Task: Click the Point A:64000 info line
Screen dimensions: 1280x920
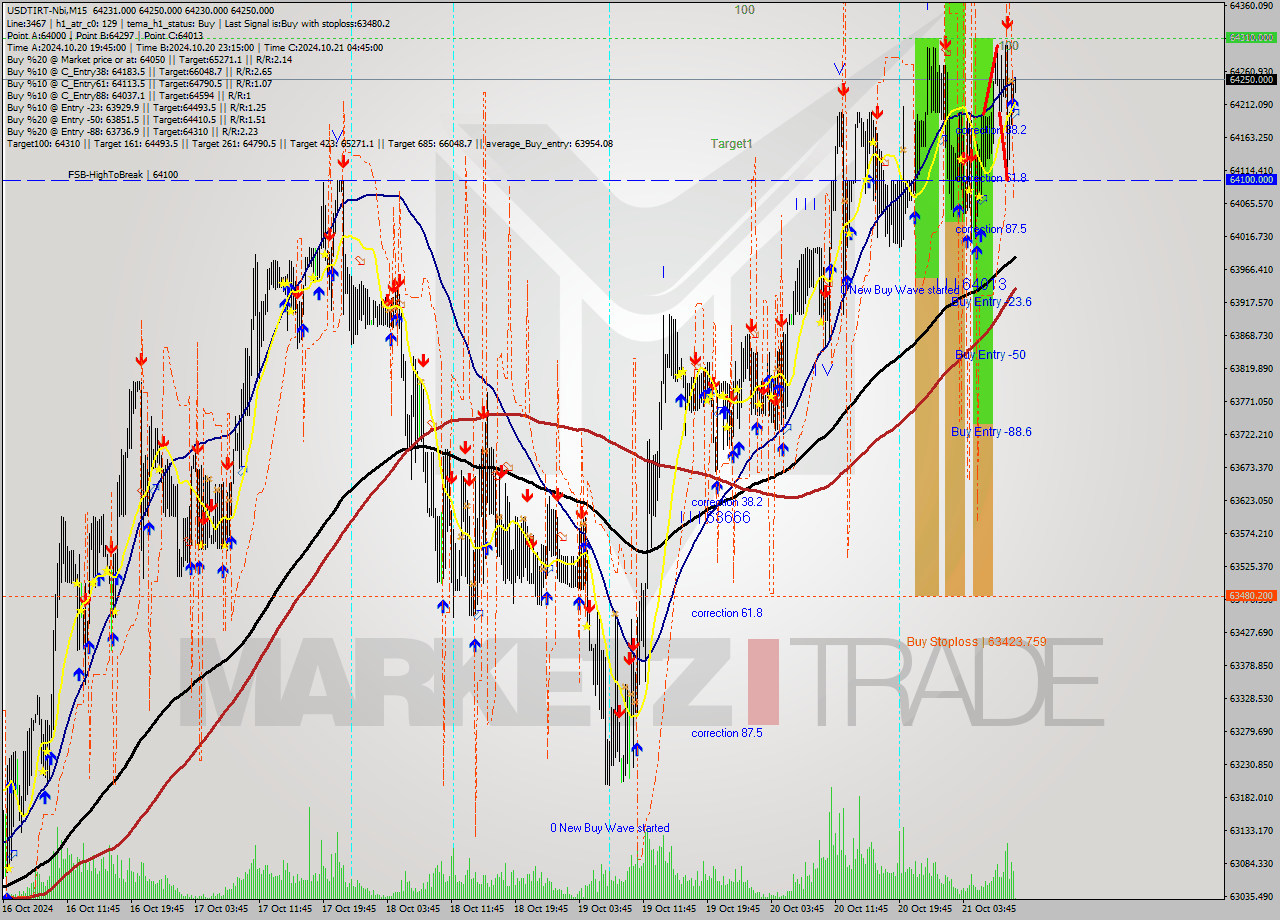Action: [105, 35]
